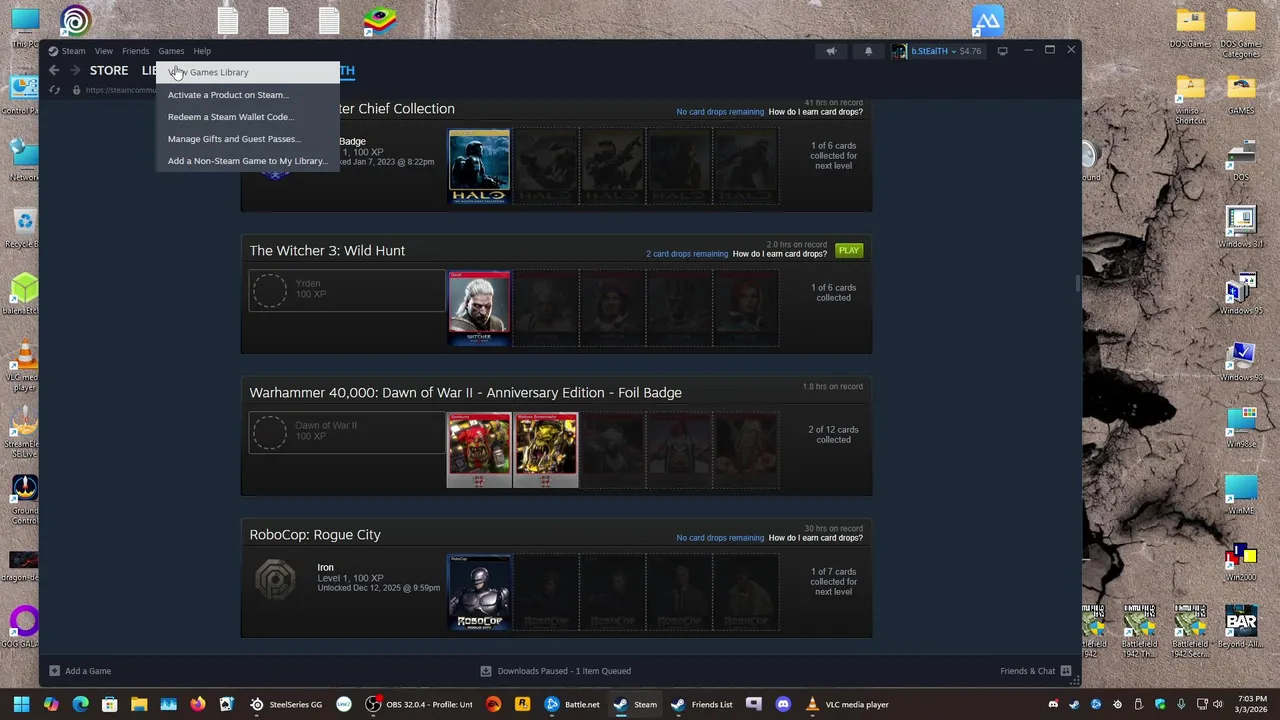1280x720 pixels.
Task: Open Firefox in taskbar
Action: (x=198, y=704)
